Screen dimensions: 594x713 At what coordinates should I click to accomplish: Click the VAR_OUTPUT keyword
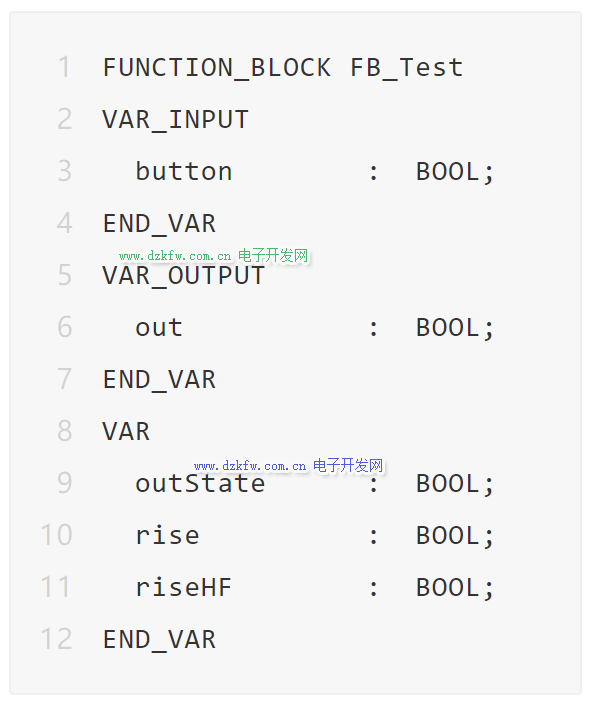pos(184,276)
